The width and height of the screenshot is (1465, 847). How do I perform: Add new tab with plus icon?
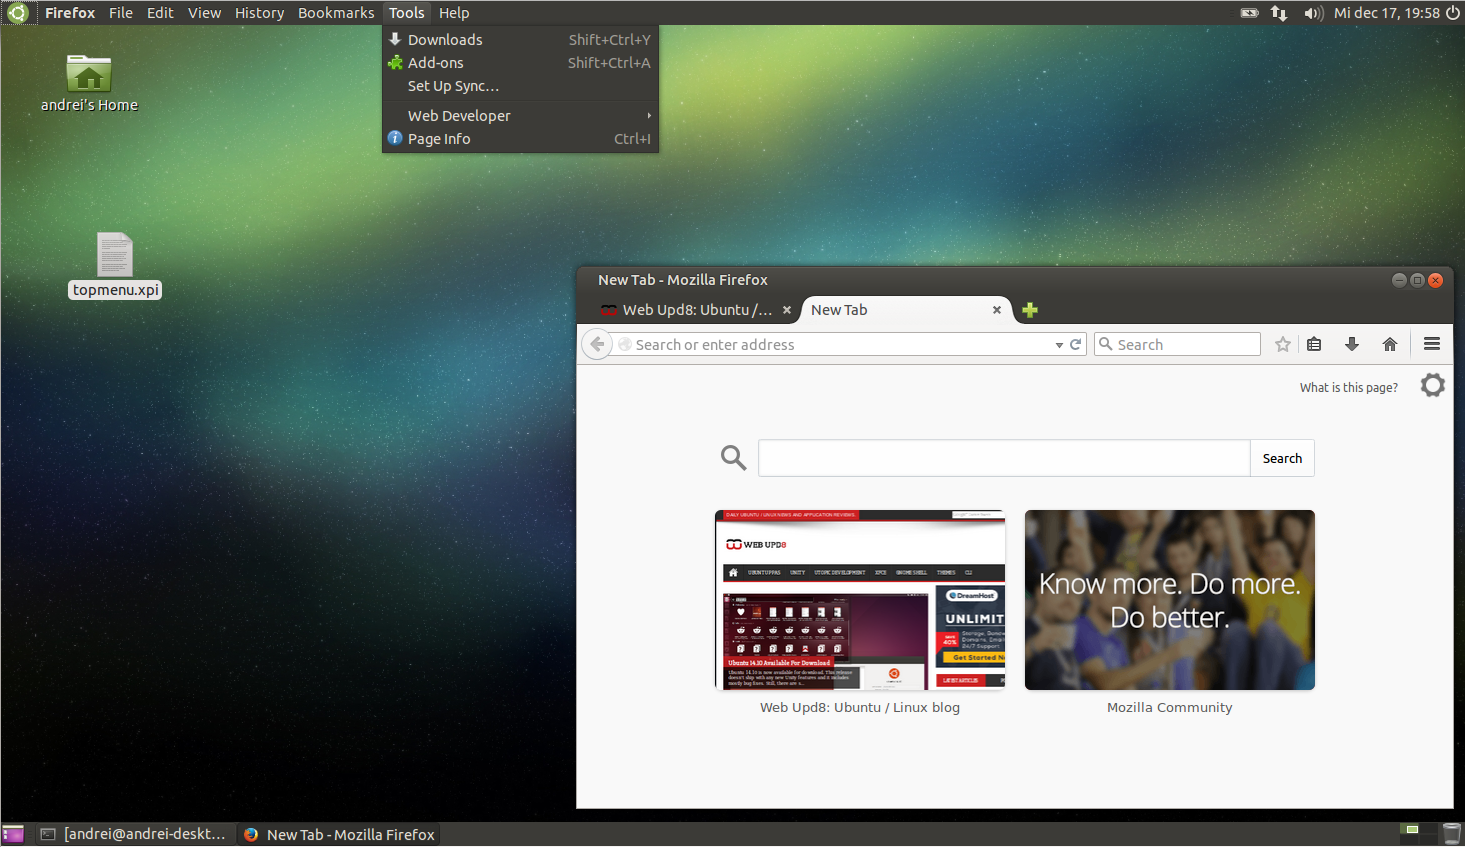1030,310
